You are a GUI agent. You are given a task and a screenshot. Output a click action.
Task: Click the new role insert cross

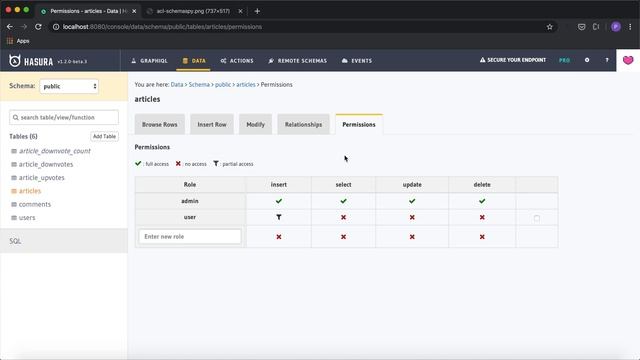[279, 237]
